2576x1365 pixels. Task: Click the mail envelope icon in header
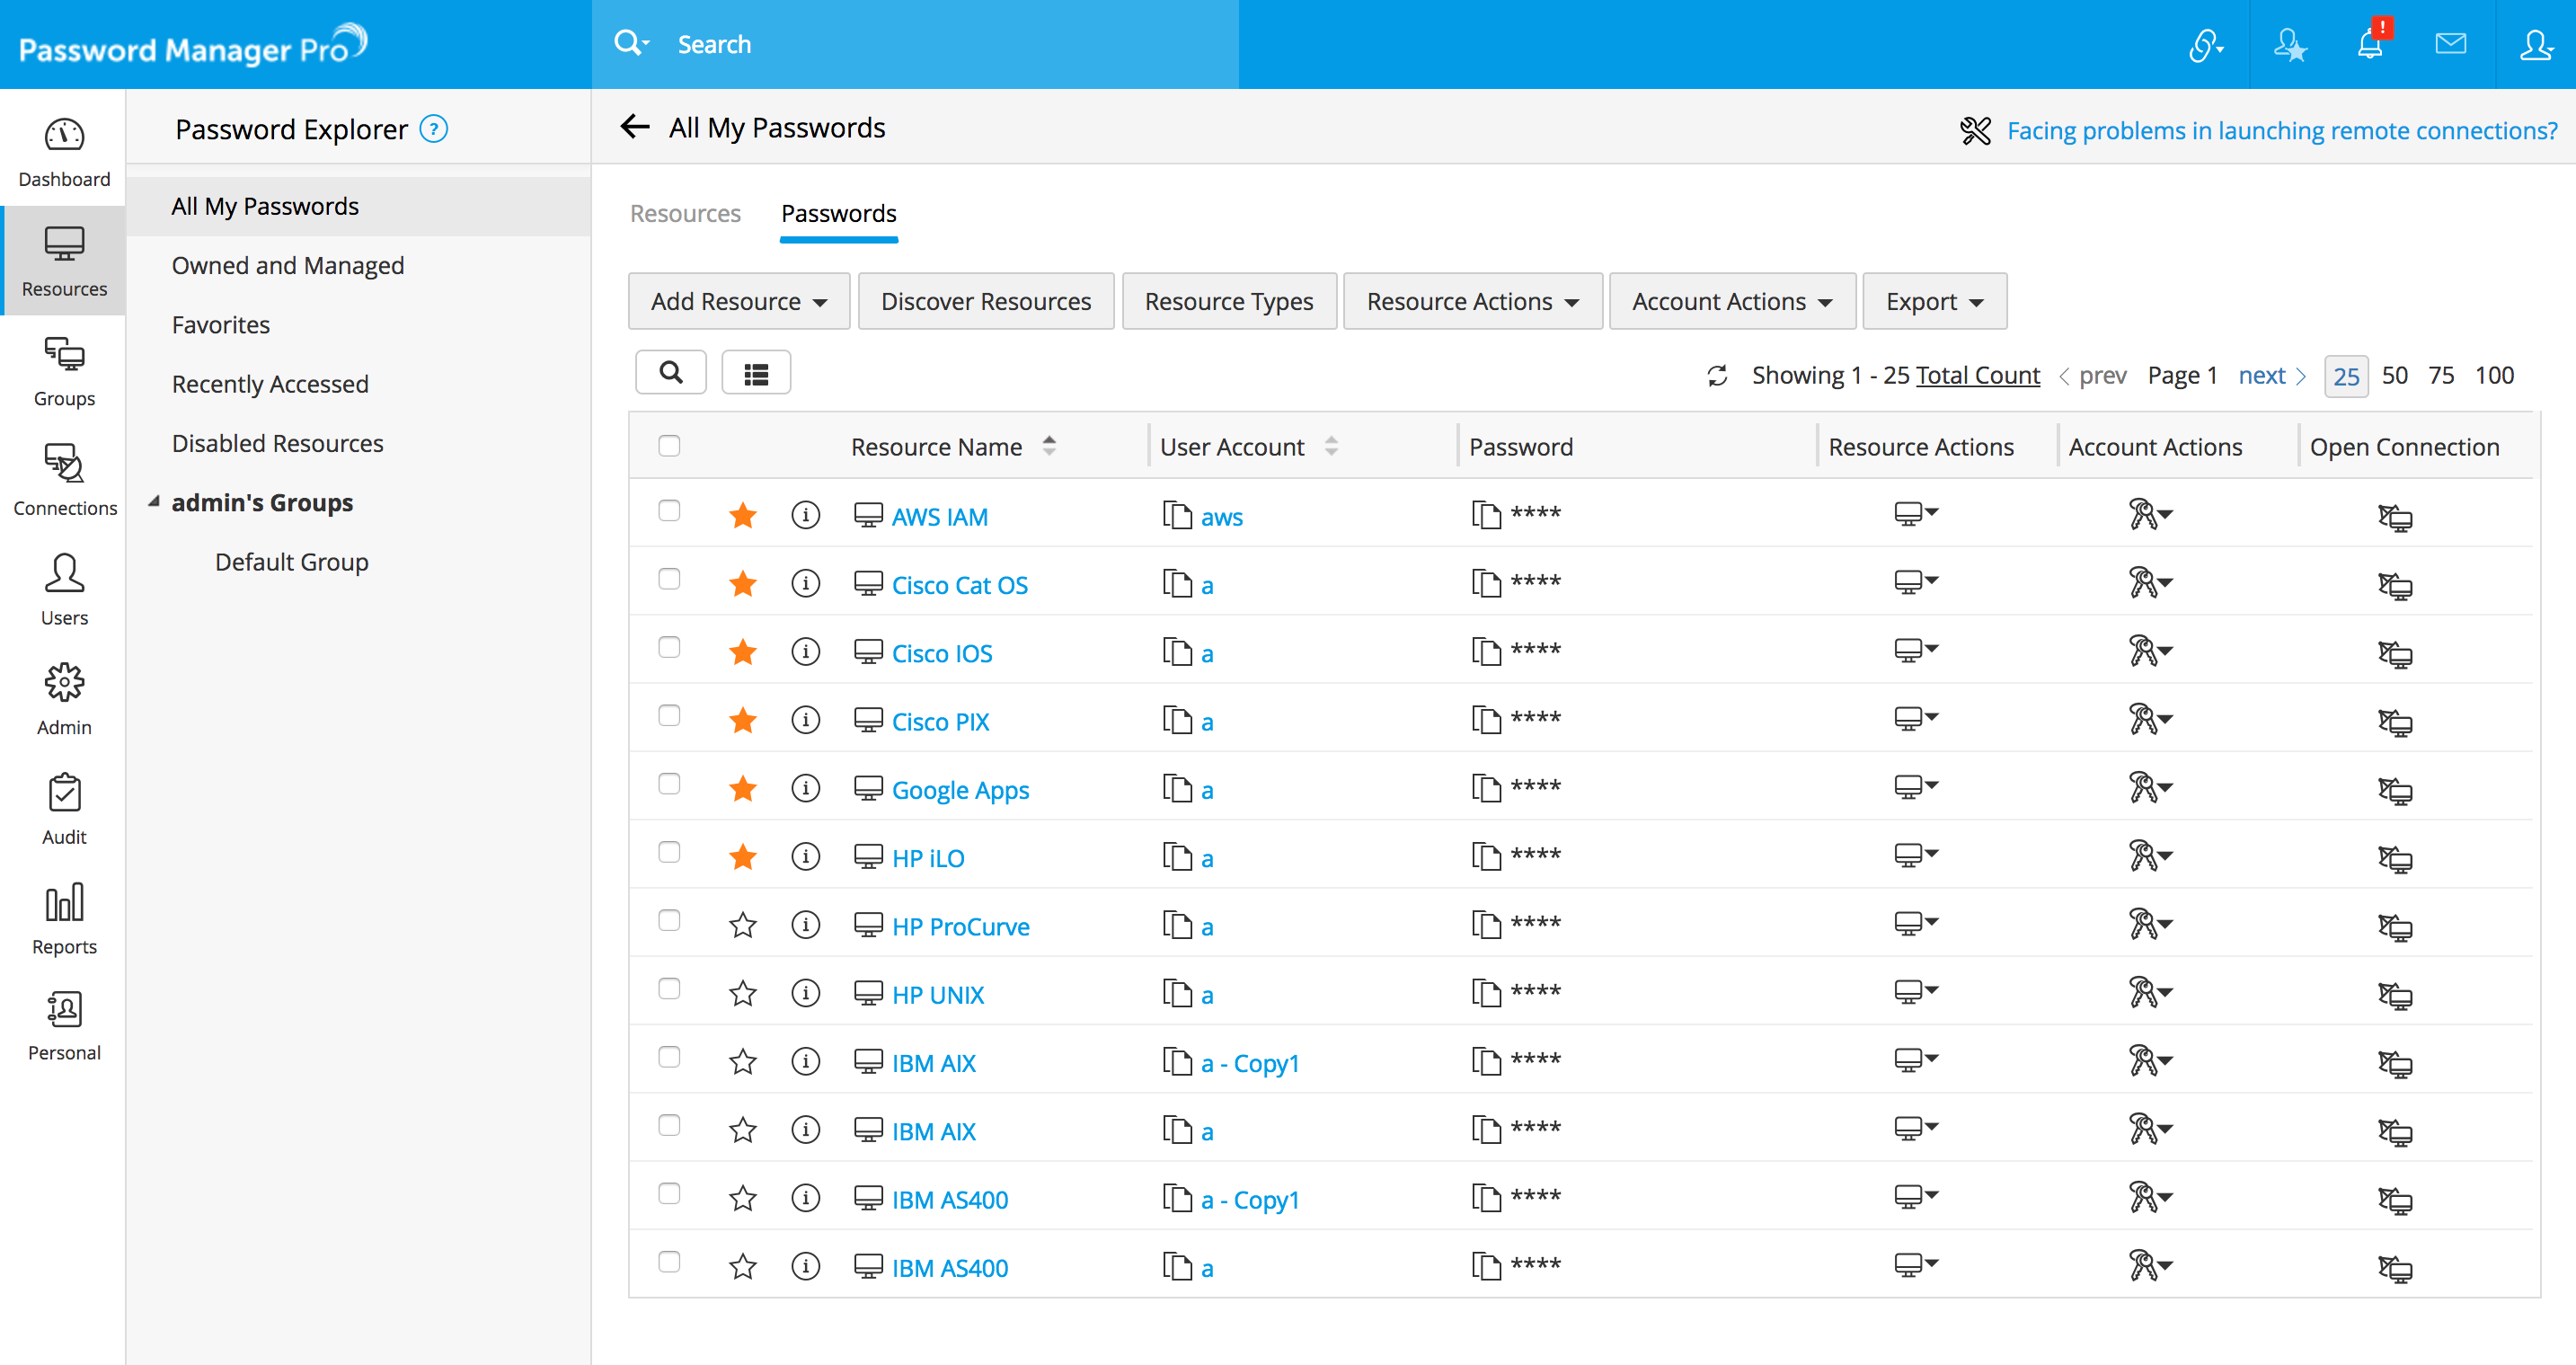coord(2450,44)
